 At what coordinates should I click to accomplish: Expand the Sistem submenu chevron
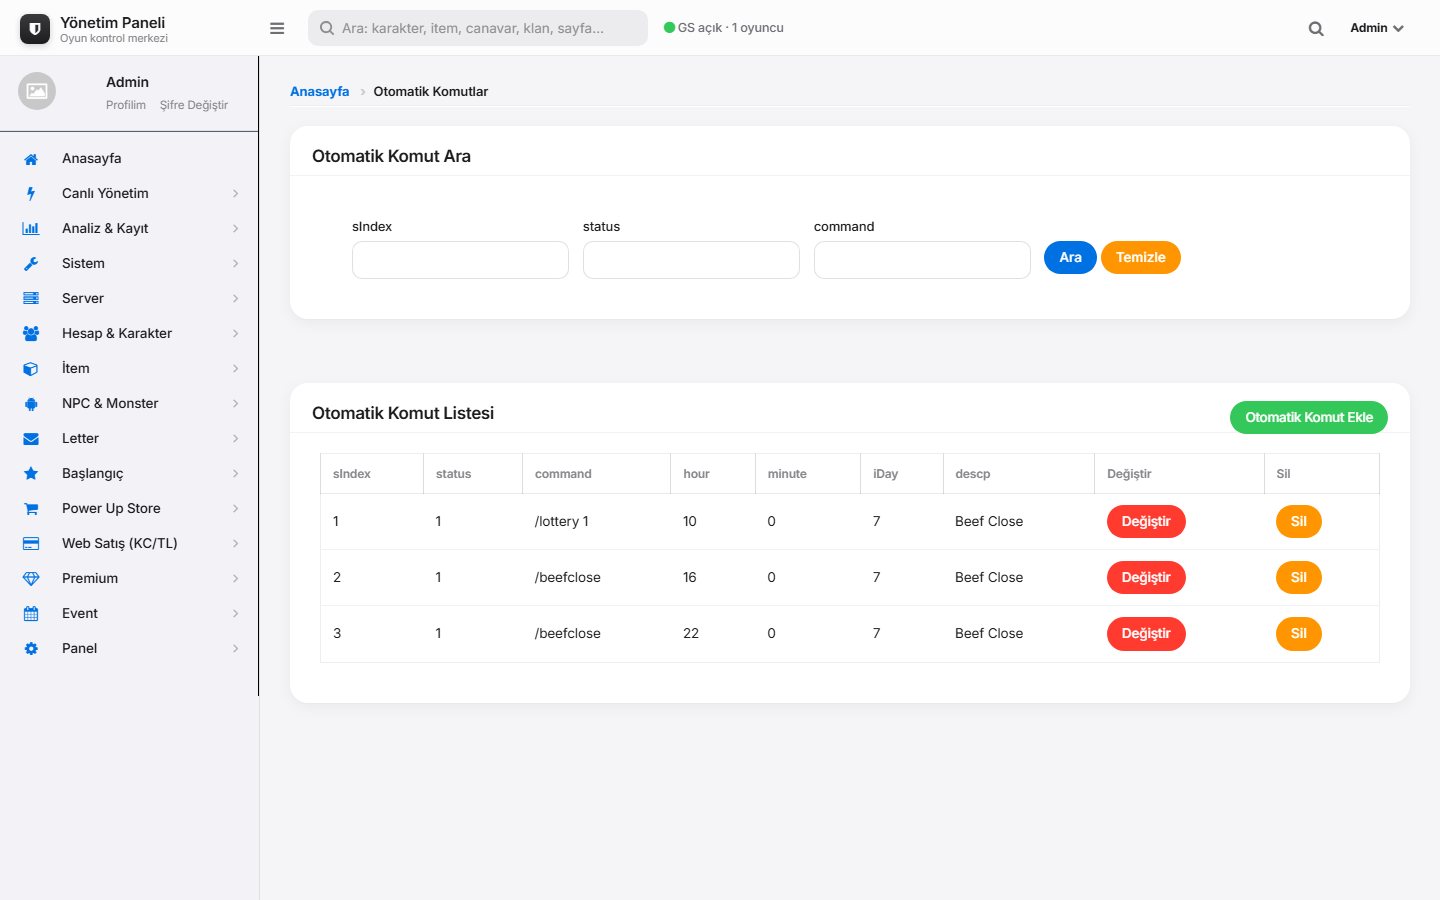[236, 264]
